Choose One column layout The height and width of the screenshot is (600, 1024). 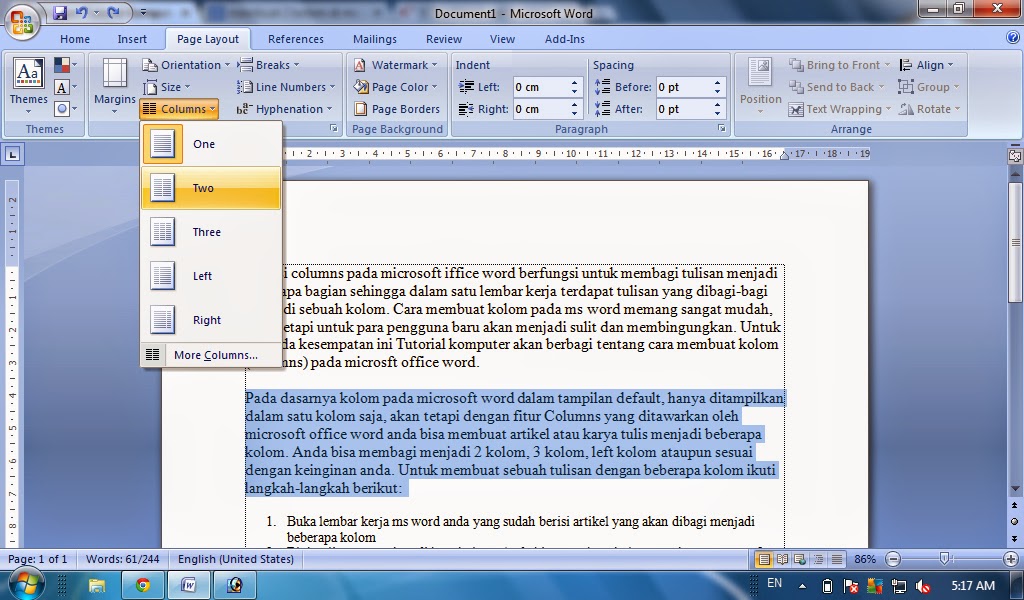coord(211,144)
